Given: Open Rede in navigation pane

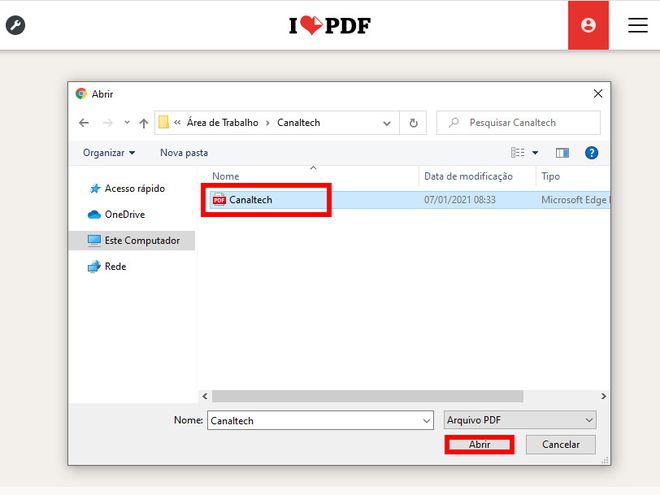Looking at the screenshot, I should point(115,266).
